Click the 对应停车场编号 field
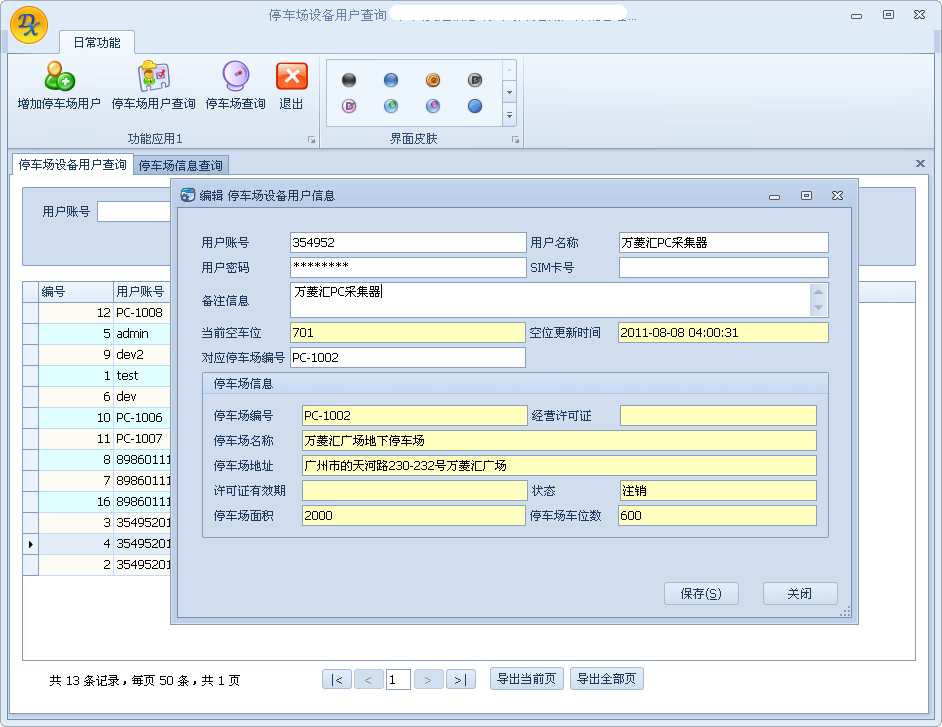The height and width of the screenshot is (727, 942). 408,357
